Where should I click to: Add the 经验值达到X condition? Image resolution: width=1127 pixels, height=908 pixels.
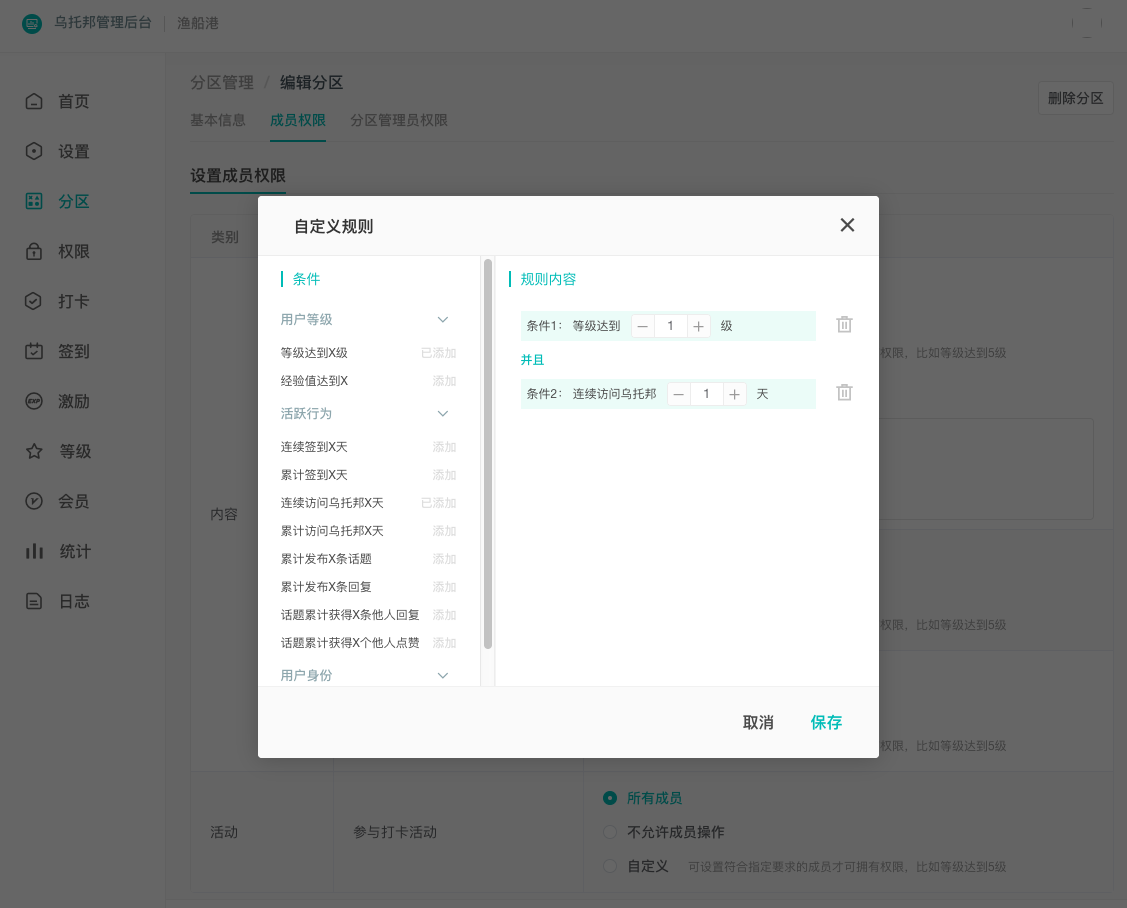[x=444, y=381]
